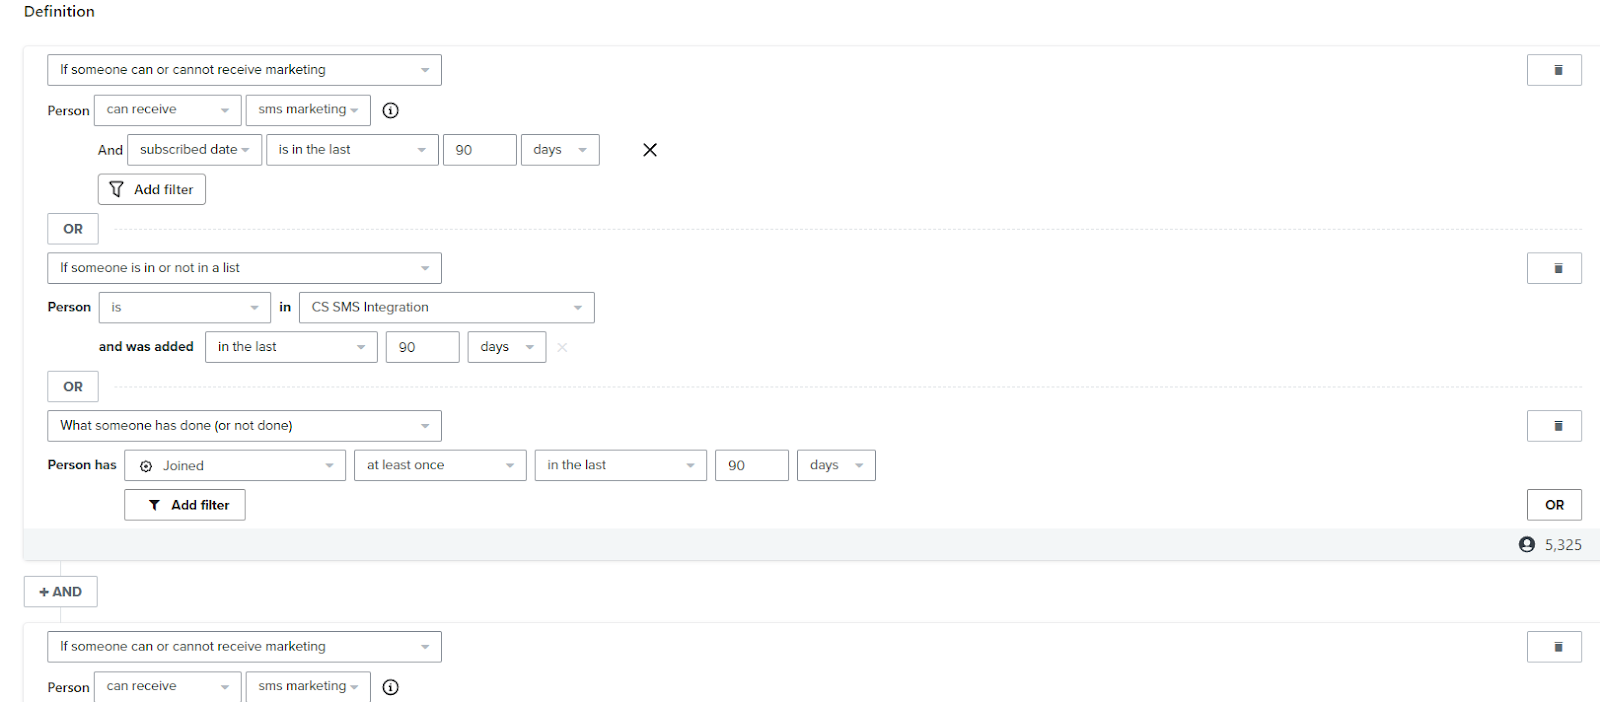Remove the 'and was added' time filter

pyautogui.click(x=562, y=347)
